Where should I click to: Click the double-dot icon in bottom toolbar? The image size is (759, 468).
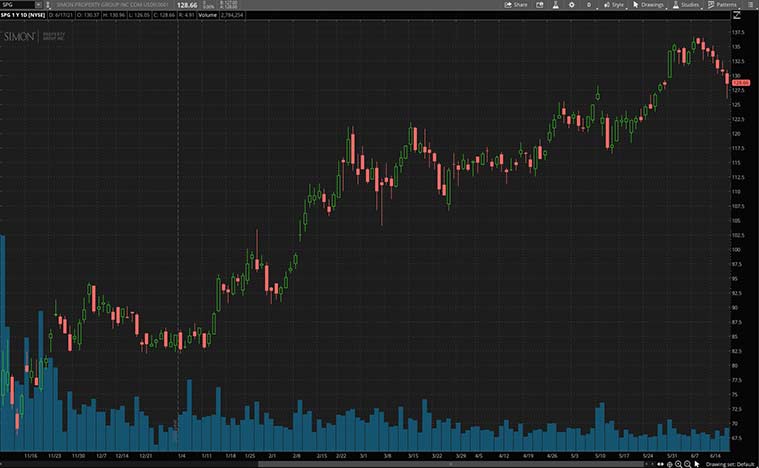(660, 464)
